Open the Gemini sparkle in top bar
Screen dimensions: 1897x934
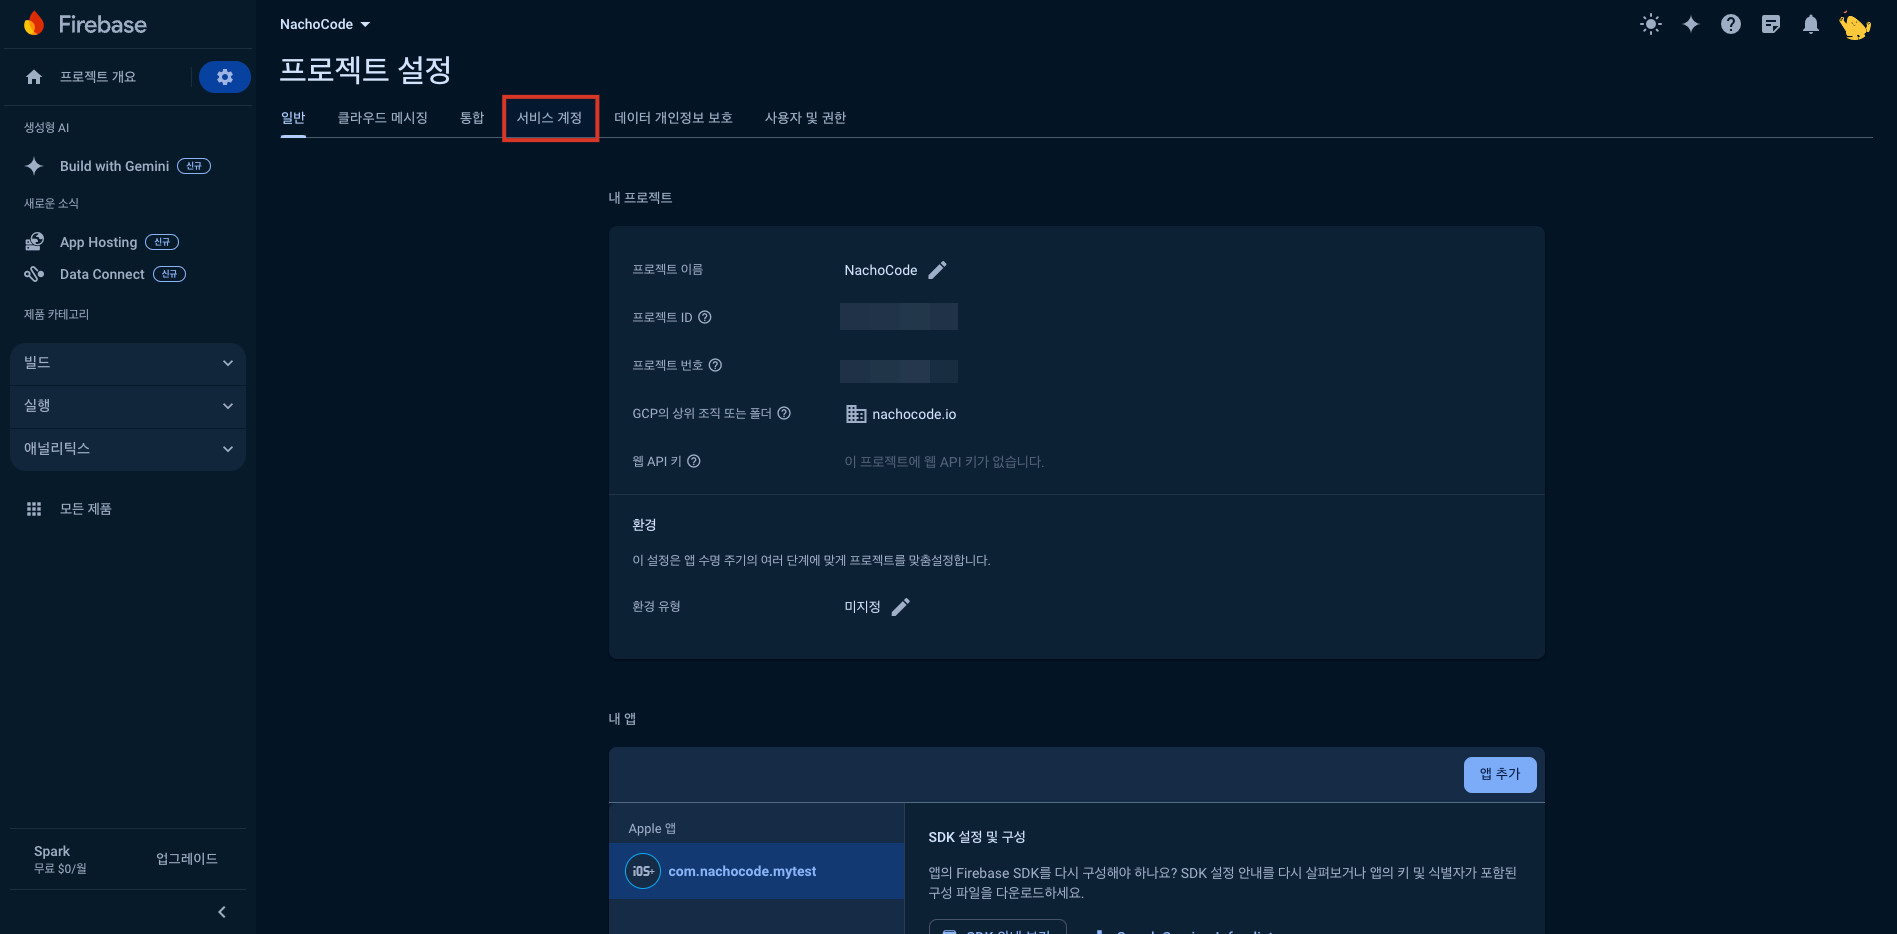pyautogui.click(x=1691, y=24)
